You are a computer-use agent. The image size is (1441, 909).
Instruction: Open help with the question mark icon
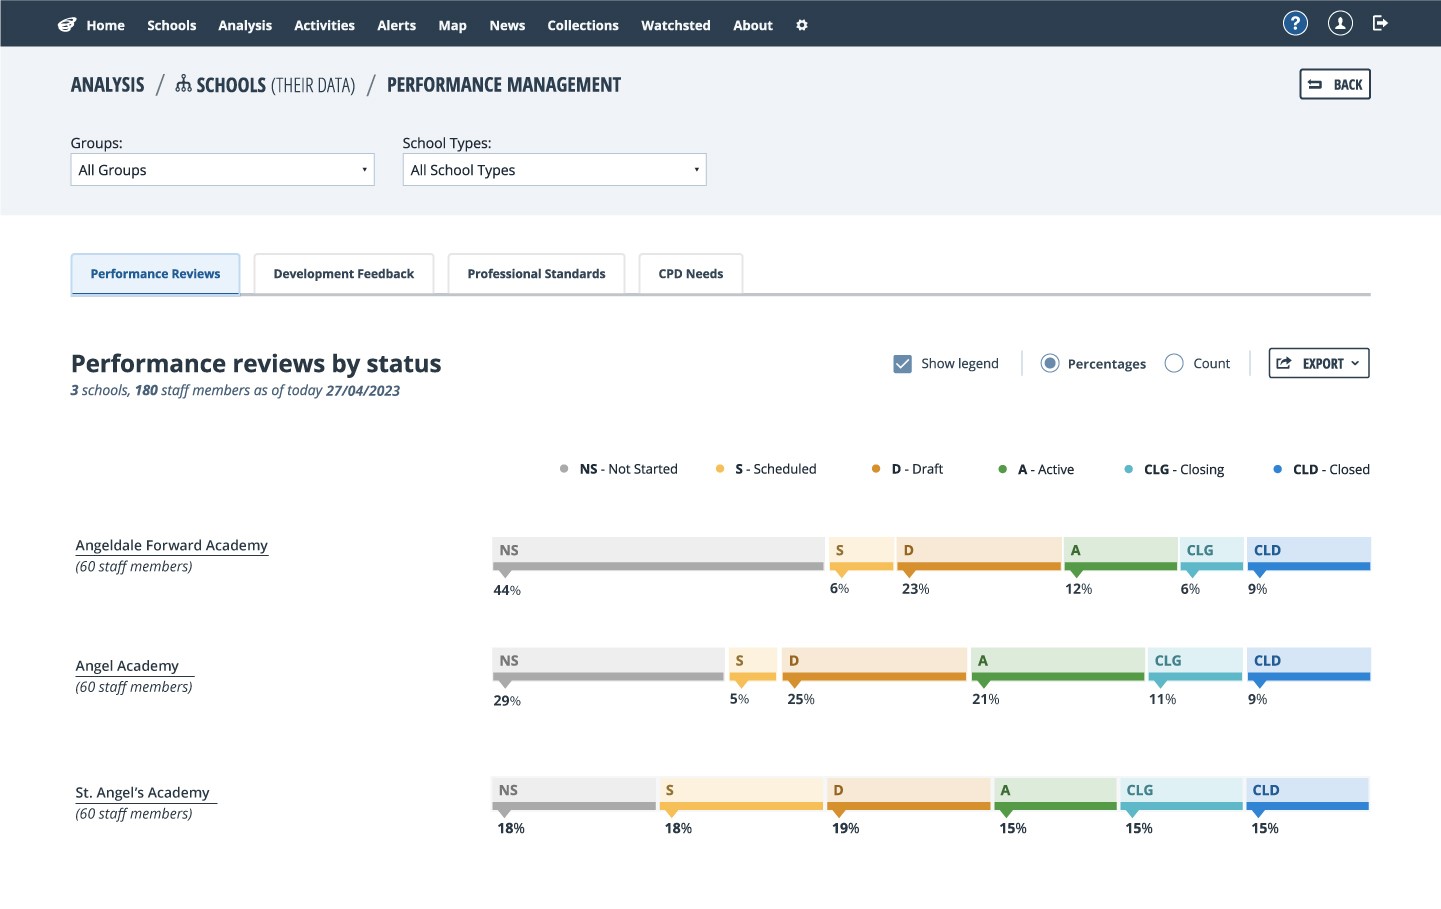[x=1295, y=23]
